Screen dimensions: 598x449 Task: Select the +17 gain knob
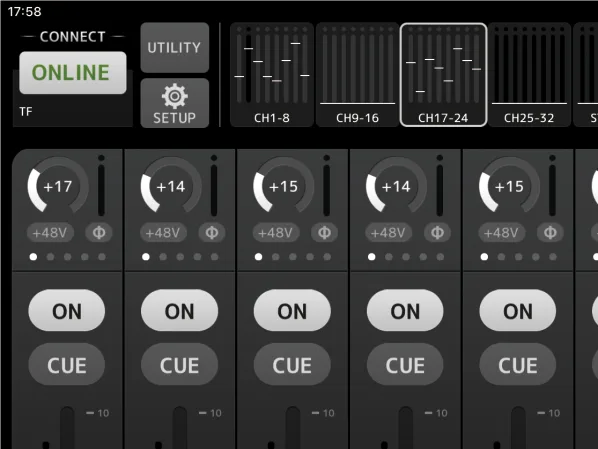(x=58, y=186)
